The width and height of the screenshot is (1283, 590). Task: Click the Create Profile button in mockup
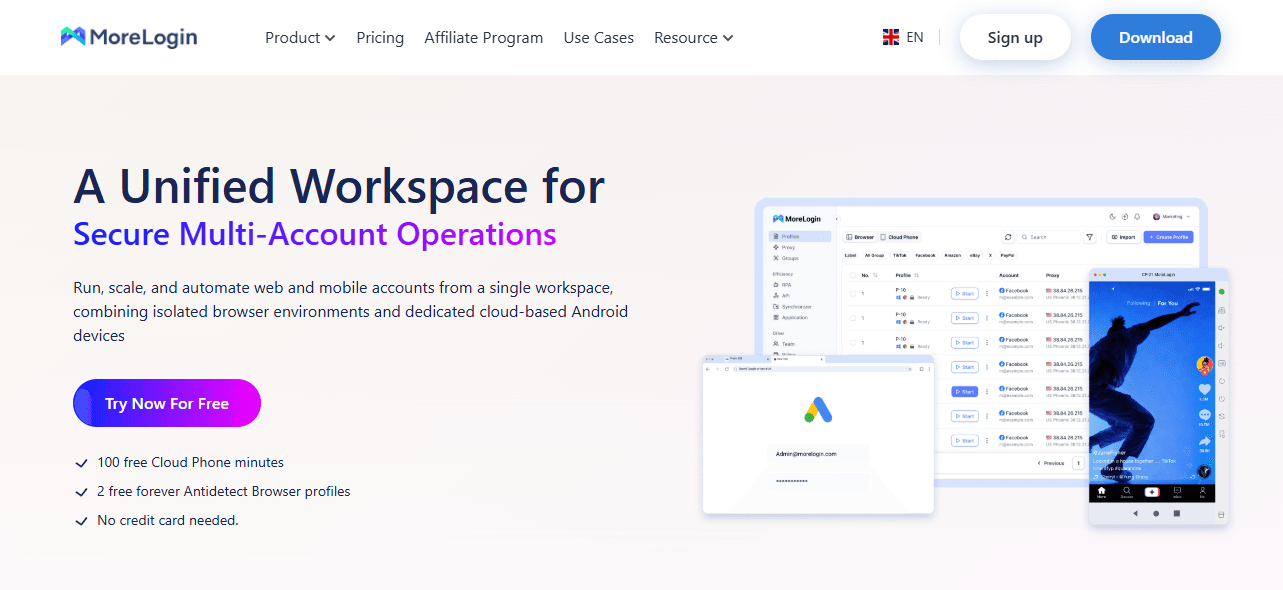1168,237
